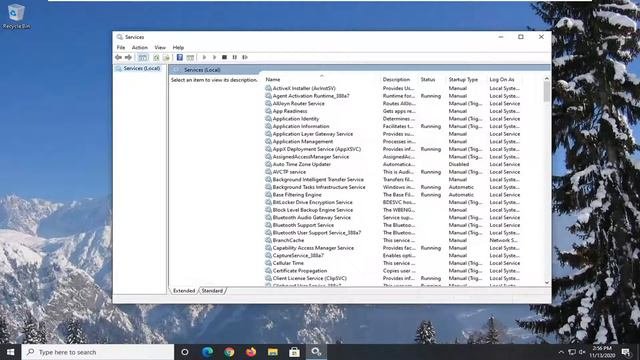Select the Base Filtering Engine service
640x360 pixels.
[297, 195]
